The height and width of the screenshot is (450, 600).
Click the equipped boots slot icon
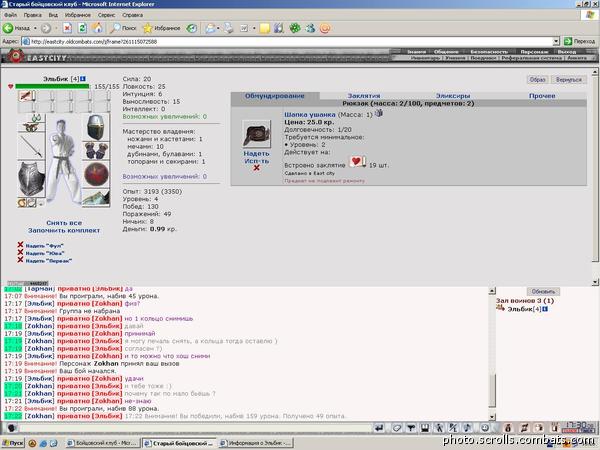pyautogui.click(x=96, y=198)
